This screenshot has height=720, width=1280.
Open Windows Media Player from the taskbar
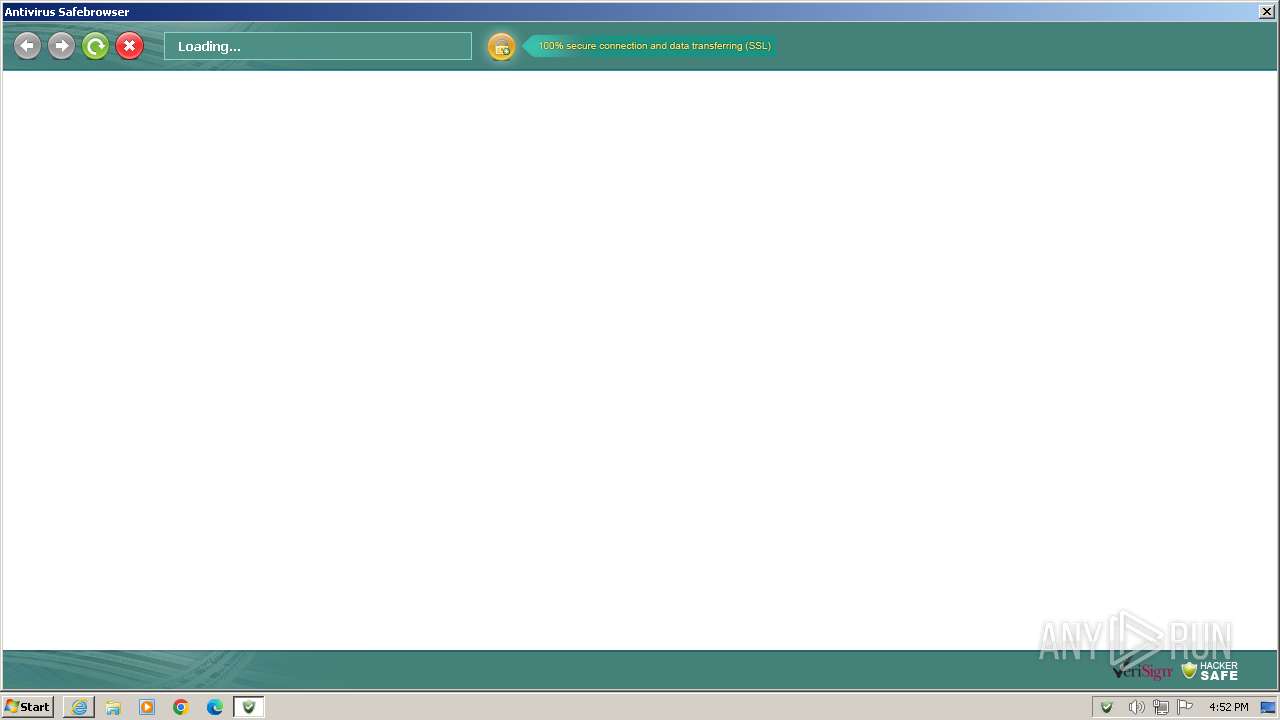pyautogui.click(x=147, y=707)
